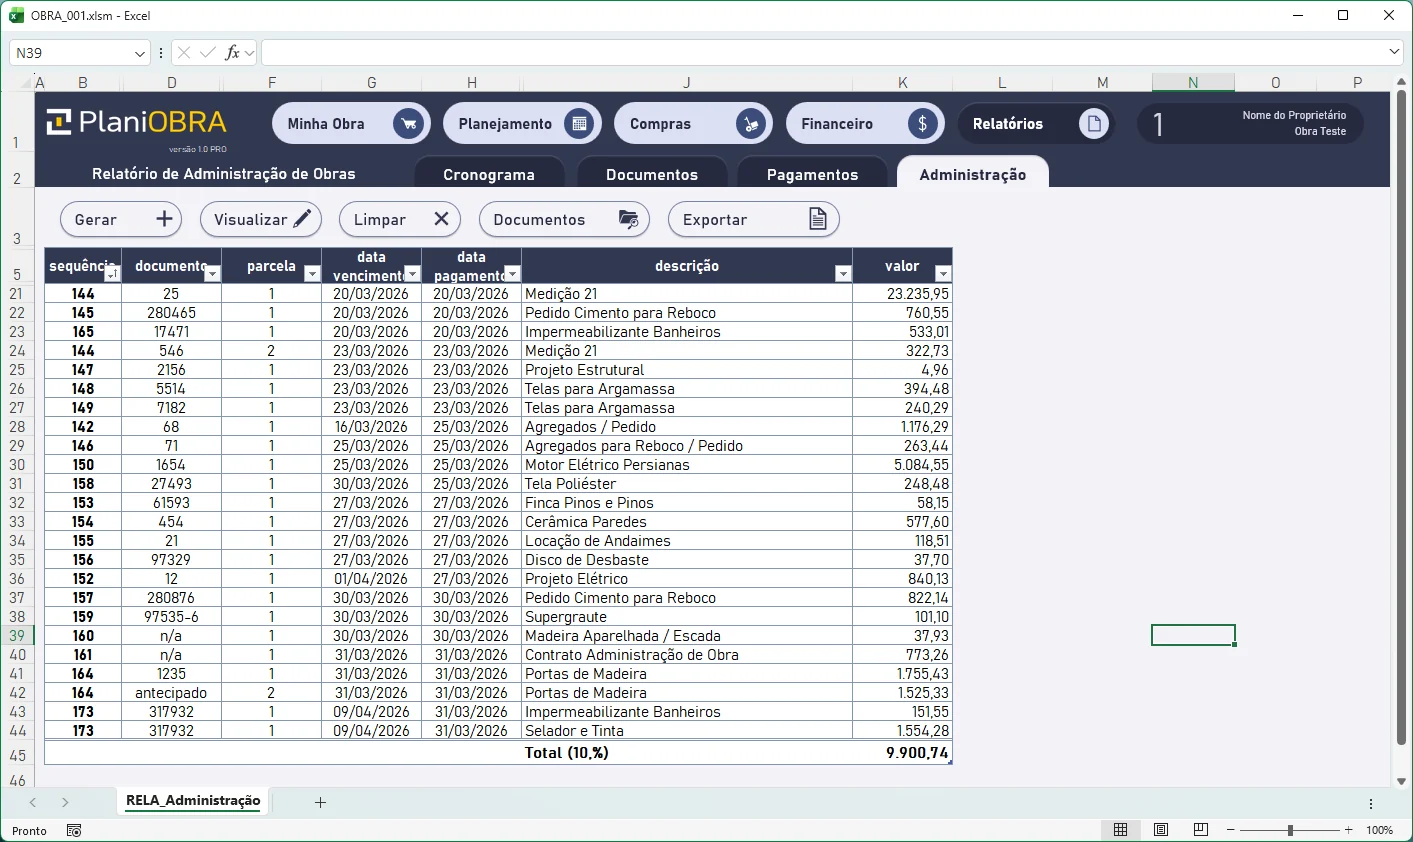This screenshot has height=842, width=1413.
Task: Select the row 39 header
Action: click(x=17, y=636)
